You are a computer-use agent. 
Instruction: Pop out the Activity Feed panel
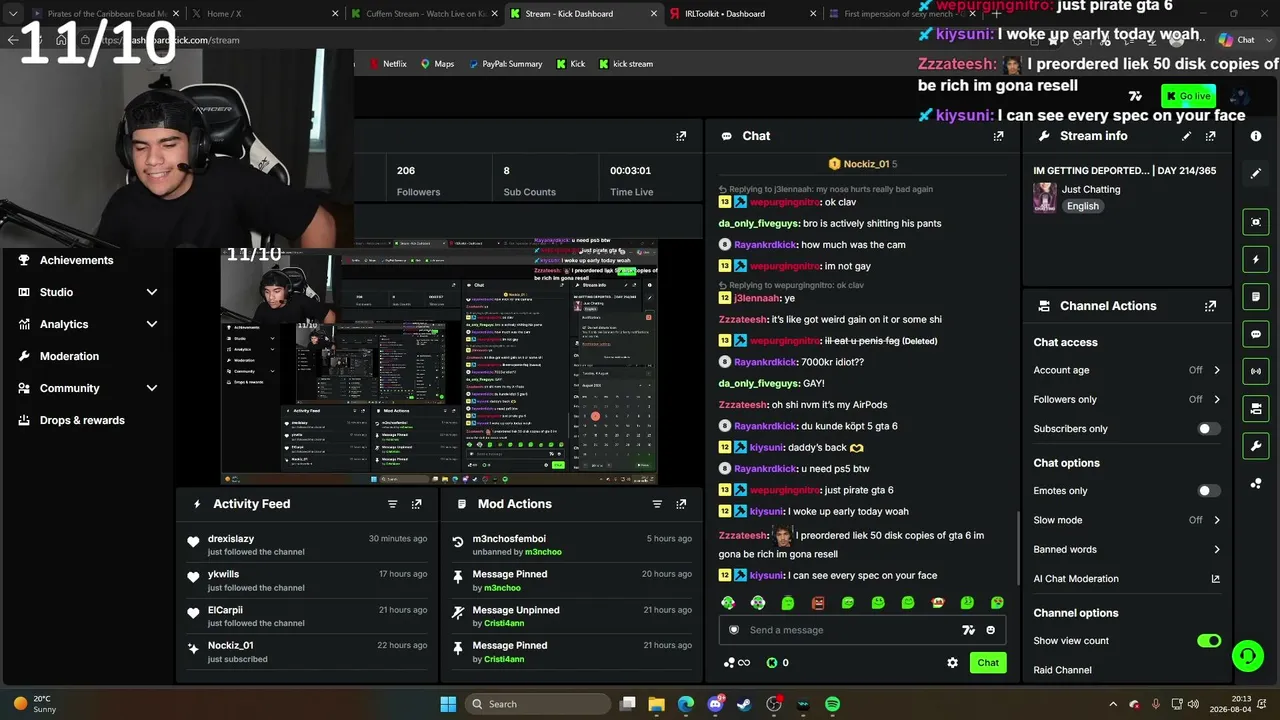(417, 504)
